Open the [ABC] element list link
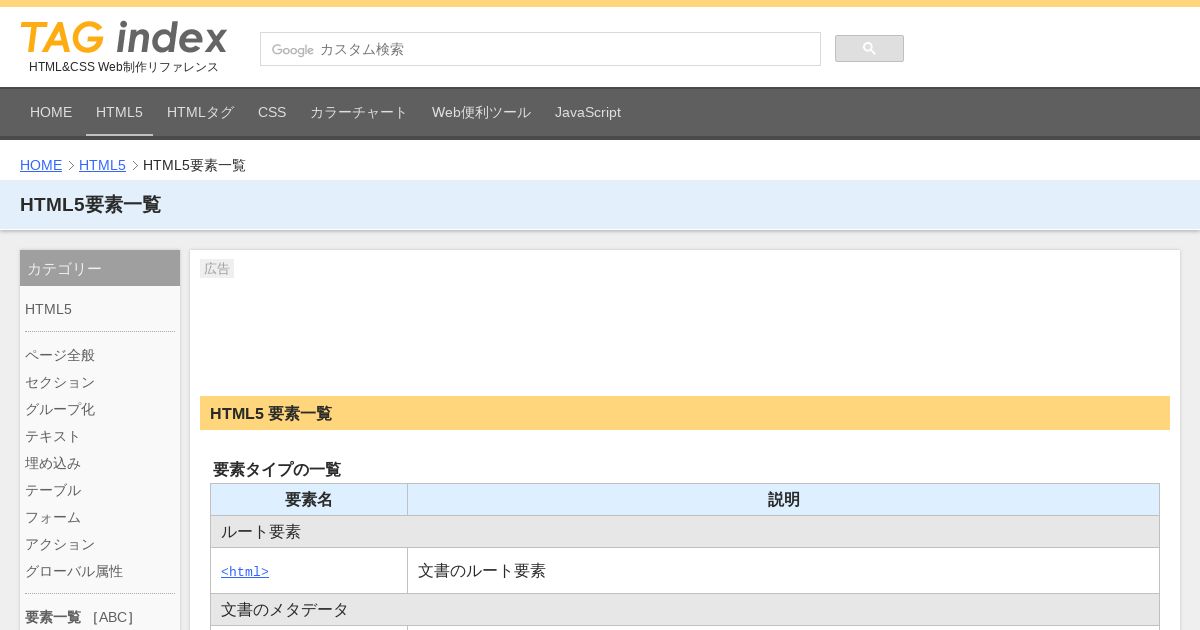 (112, 617)
